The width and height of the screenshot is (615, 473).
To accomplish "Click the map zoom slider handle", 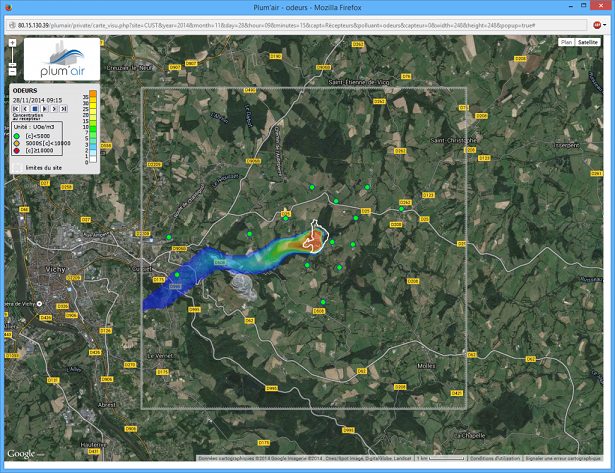I will [x=13, y=65].
